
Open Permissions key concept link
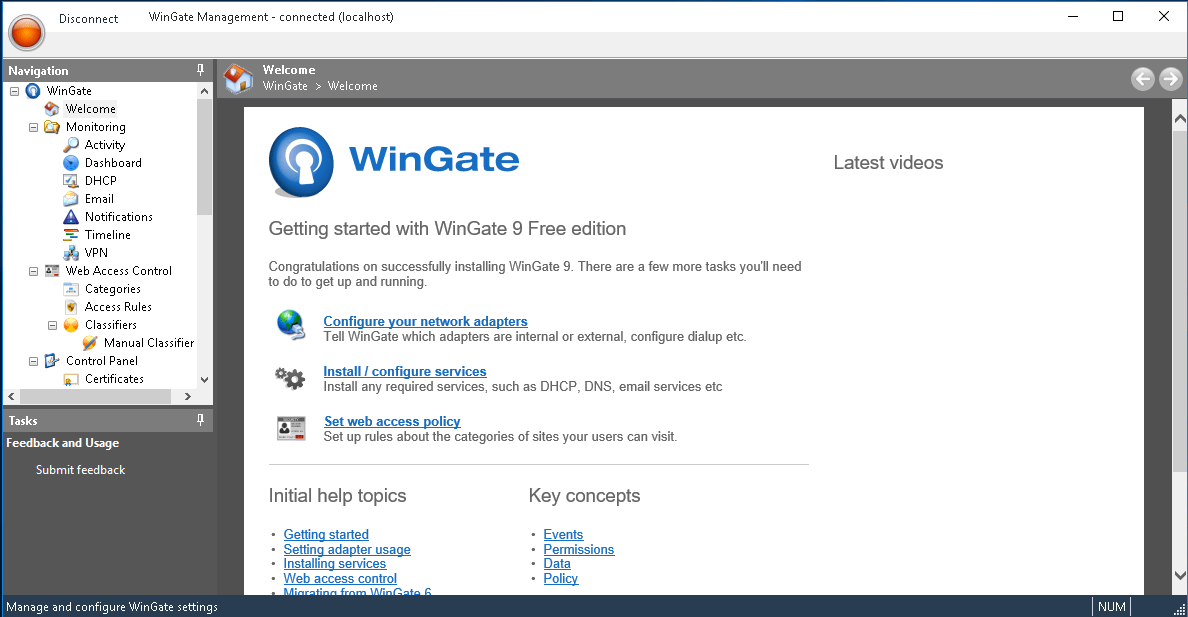click(579, 550)
